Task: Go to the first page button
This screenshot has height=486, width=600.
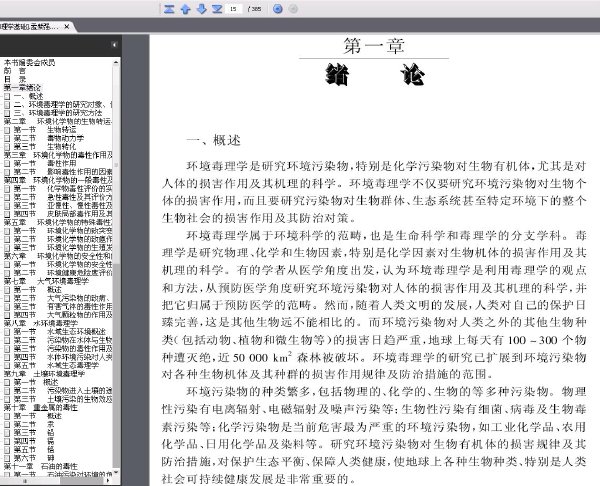Action: (169, 8)
